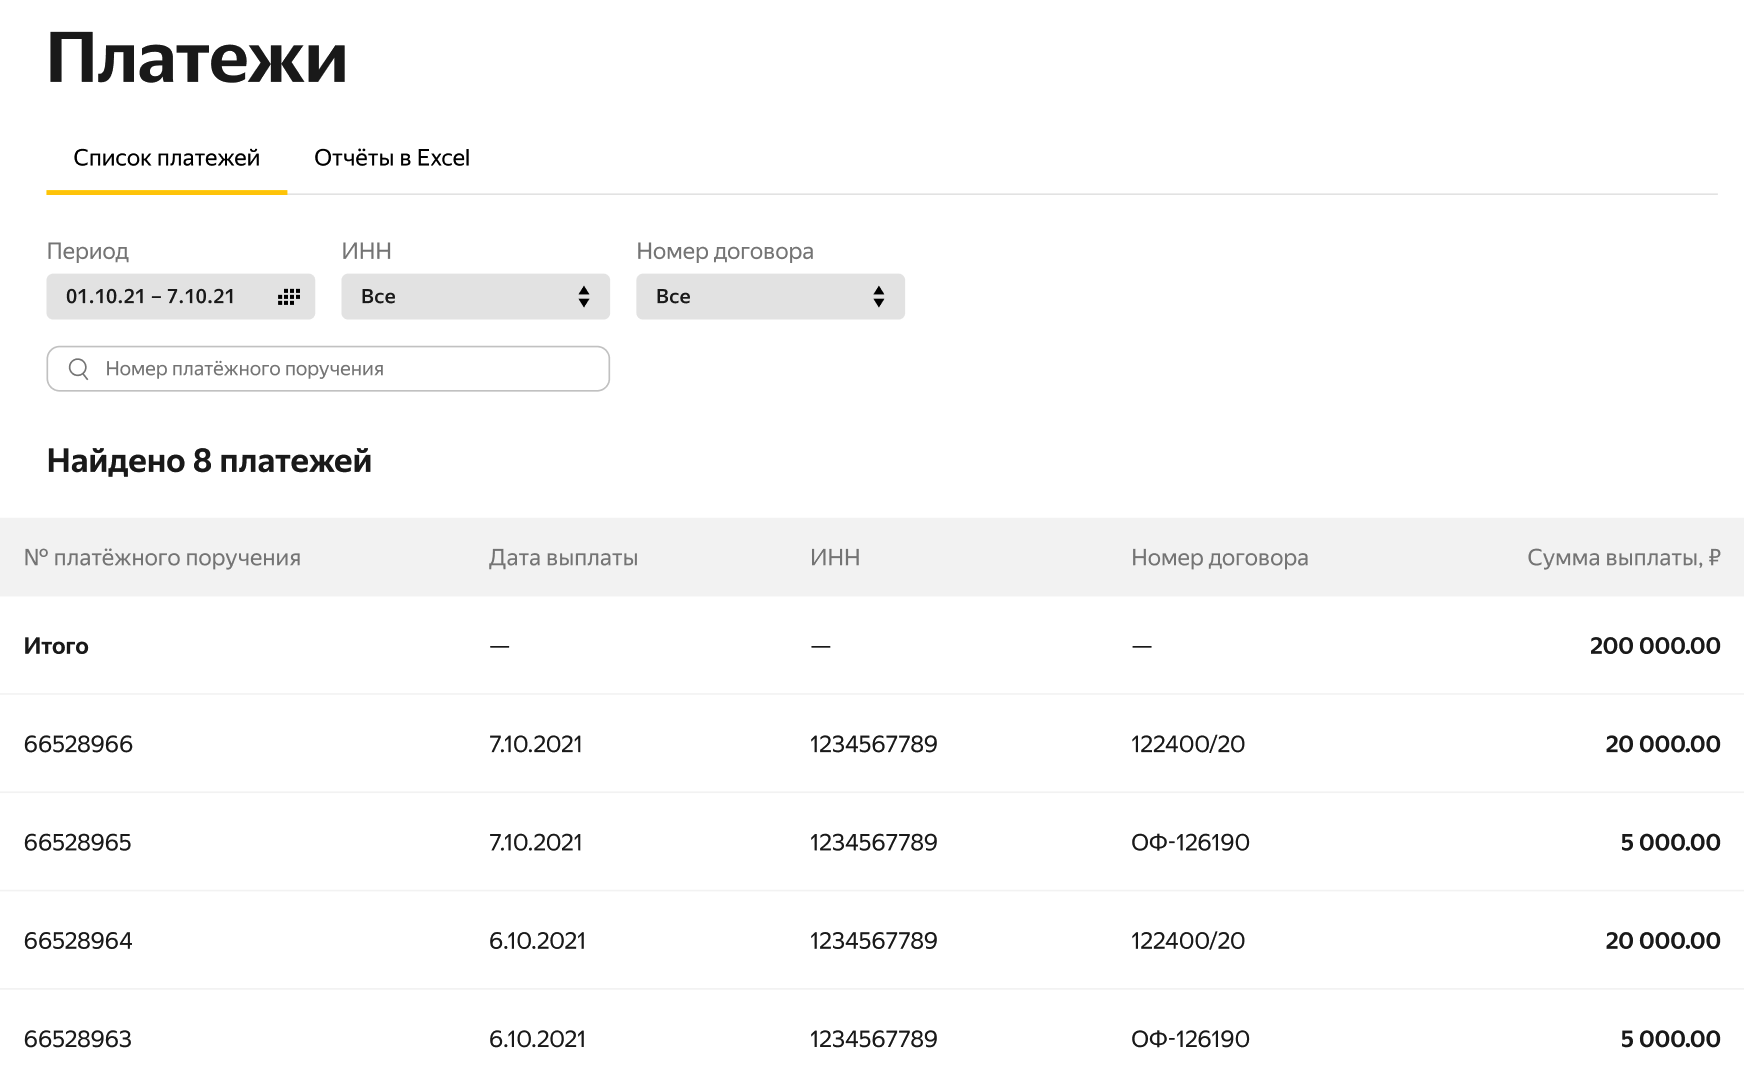This screenshot has height=1081, width=1744.
Task: Select payment order 66528965
Action: pyautogui.click(x=78, y=842)
